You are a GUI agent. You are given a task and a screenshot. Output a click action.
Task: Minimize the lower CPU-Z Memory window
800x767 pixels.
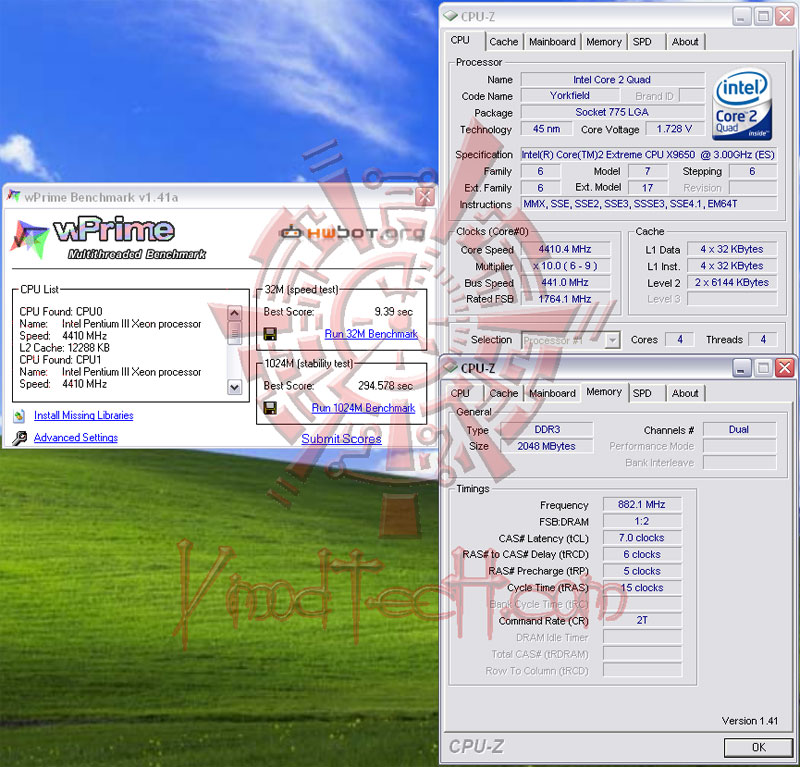click(x=742, y=367)
